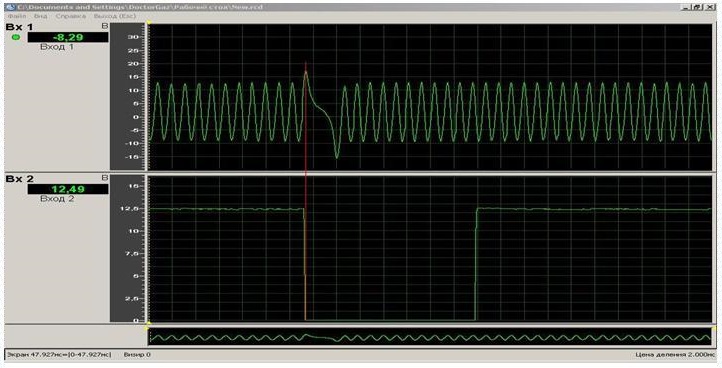Click the yellow marker above the Вх 1 graph
This screenshot has height=368, width=722.
tap(149, 22)
